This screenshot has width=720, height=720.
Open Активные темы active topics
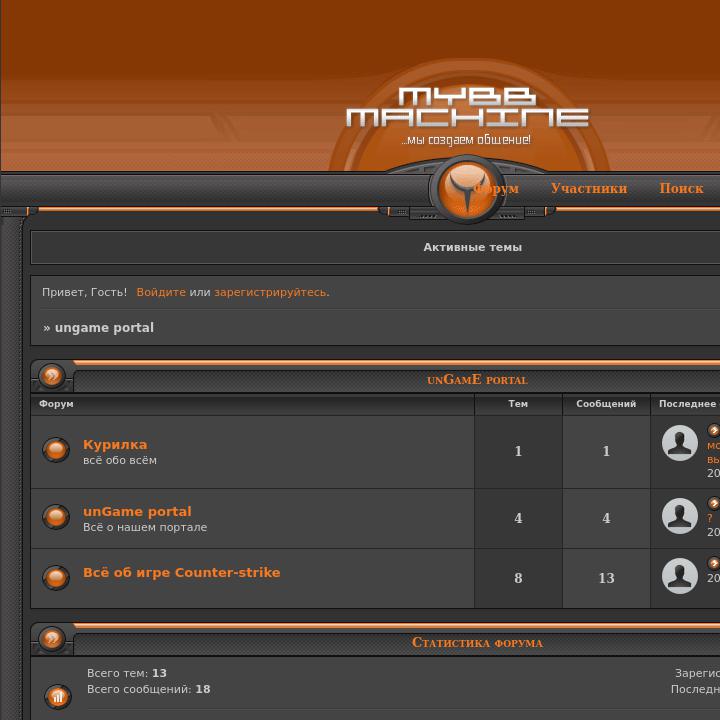click(x=472, y=247)
